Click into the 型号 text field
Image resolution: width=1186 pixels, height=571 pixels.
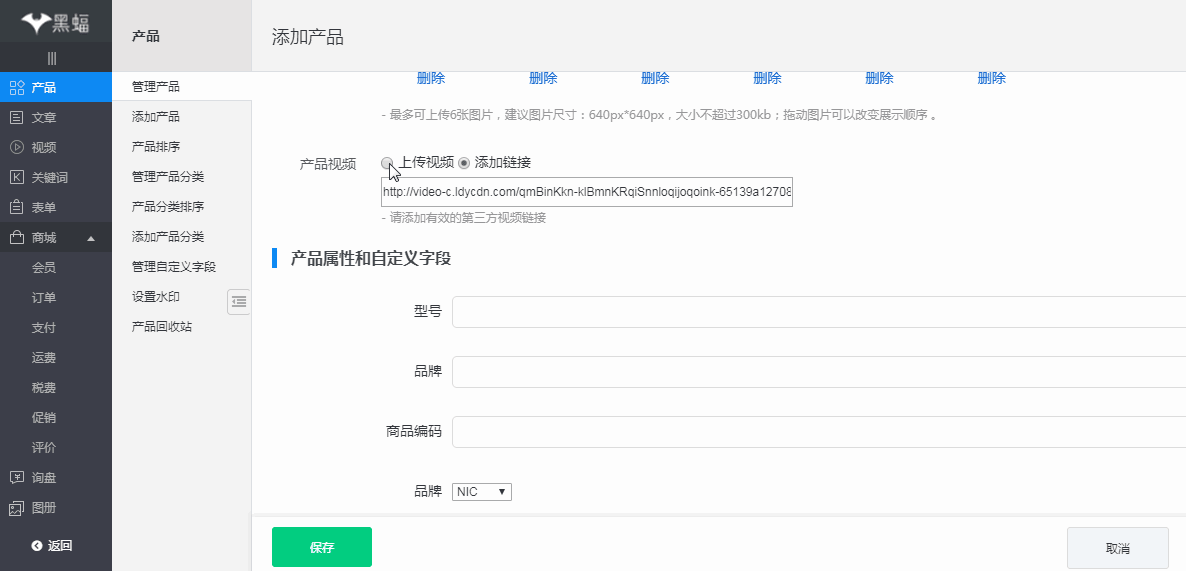[818, 312]
